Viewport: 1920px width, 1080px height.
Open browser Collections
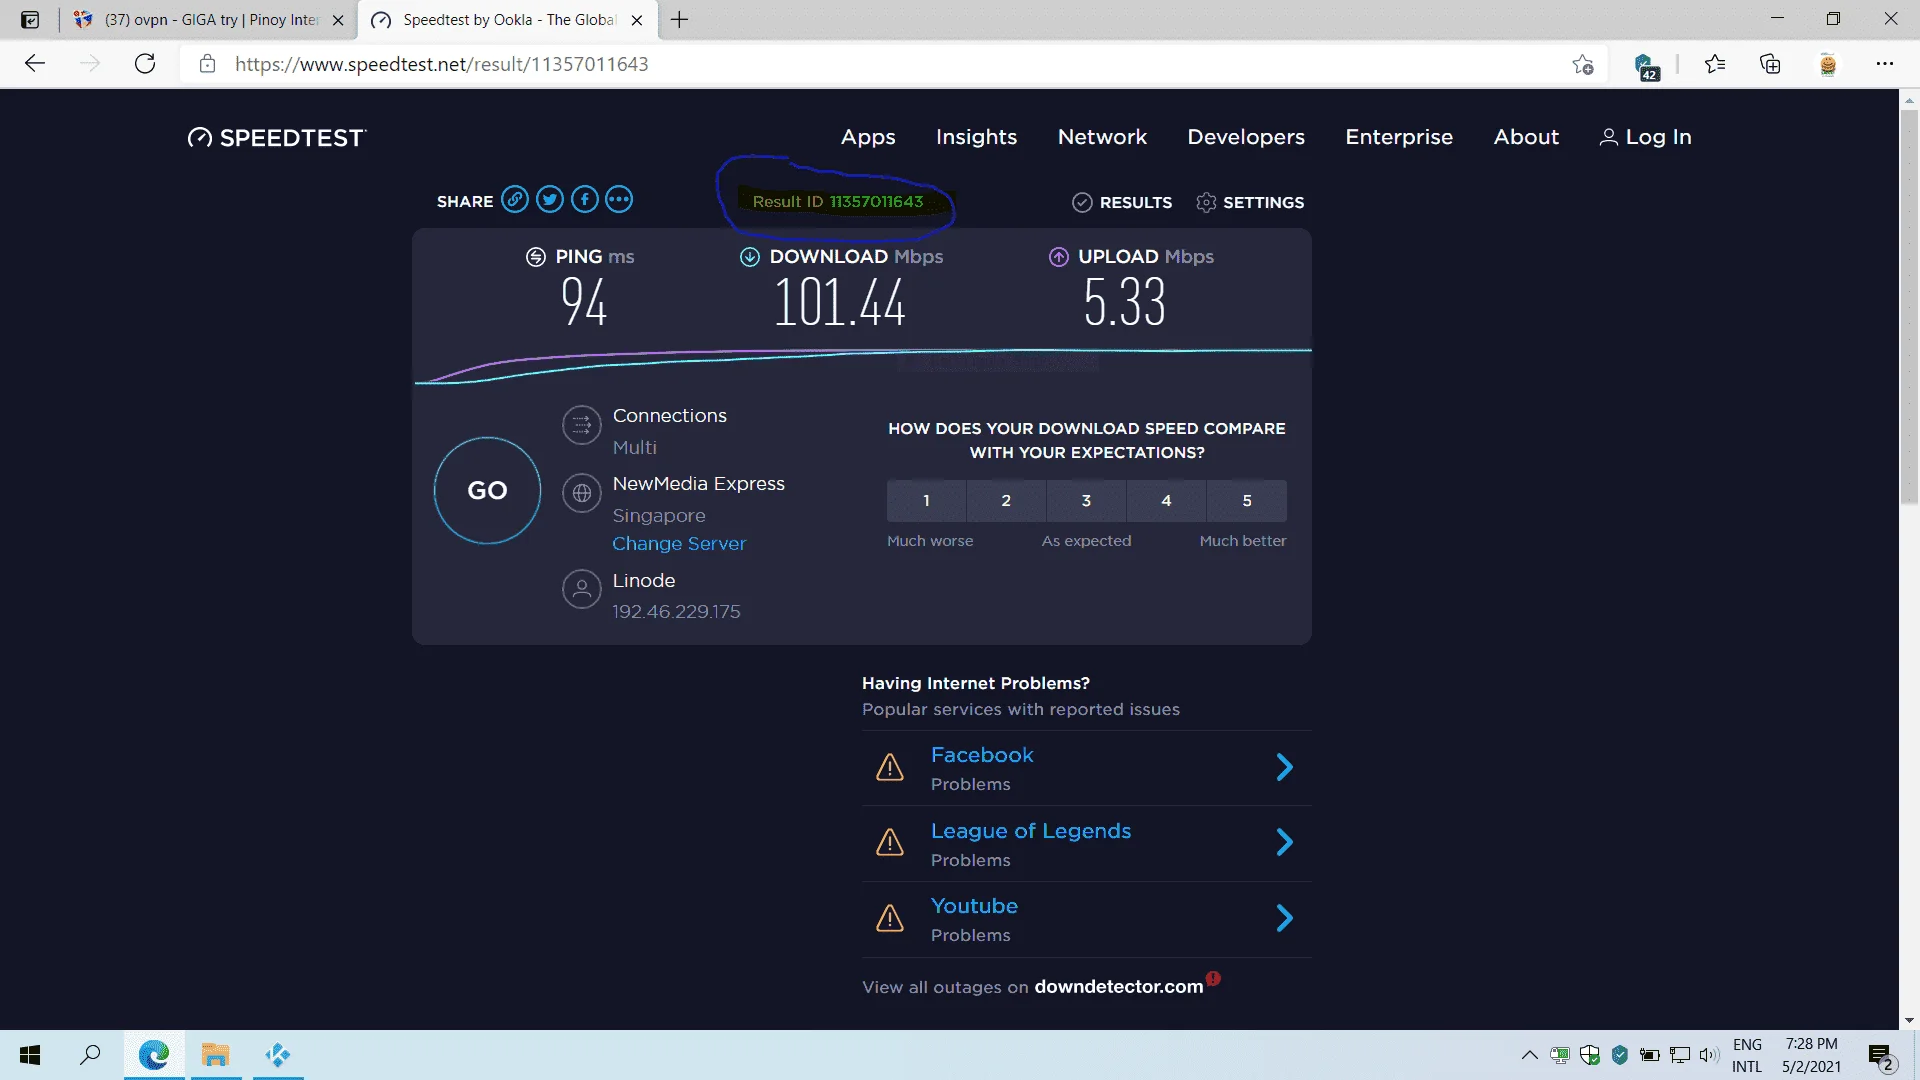pyautogui.click(x=1770, y=65)
